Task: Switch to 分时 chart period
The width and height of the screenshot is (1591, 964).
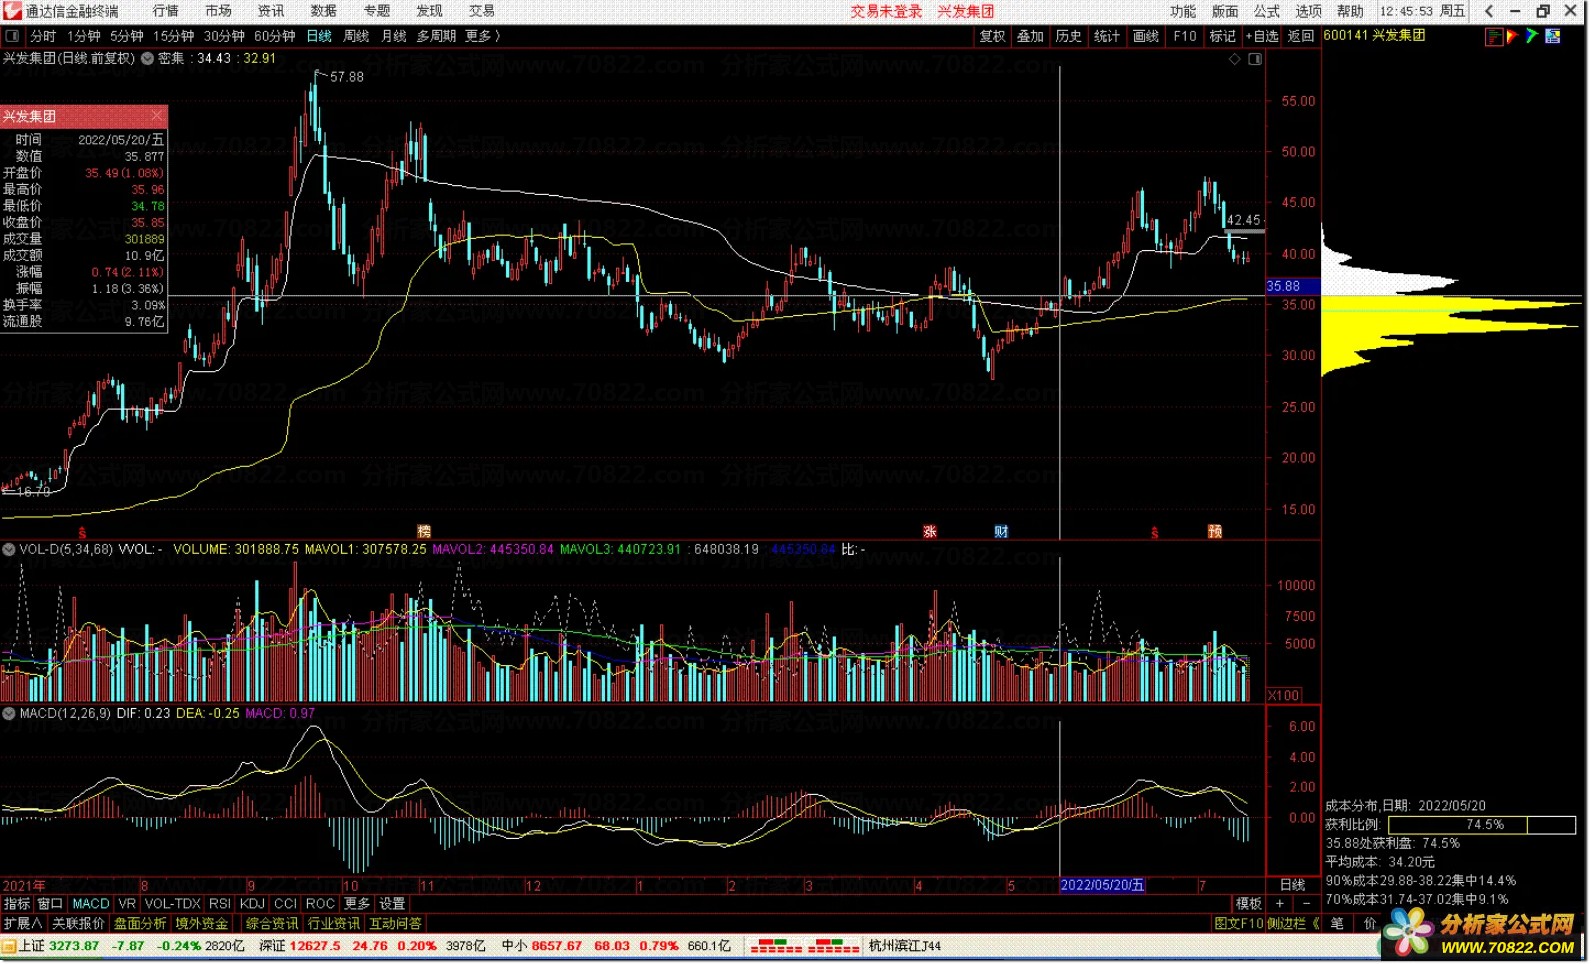Action: (x=43, y=36)
